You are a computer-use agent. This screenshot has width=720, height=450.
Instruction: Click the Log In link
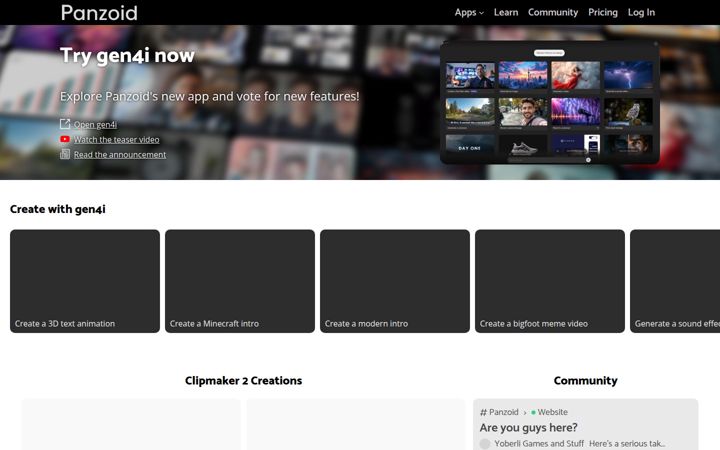pyautogui.click(x=641, y=12)
